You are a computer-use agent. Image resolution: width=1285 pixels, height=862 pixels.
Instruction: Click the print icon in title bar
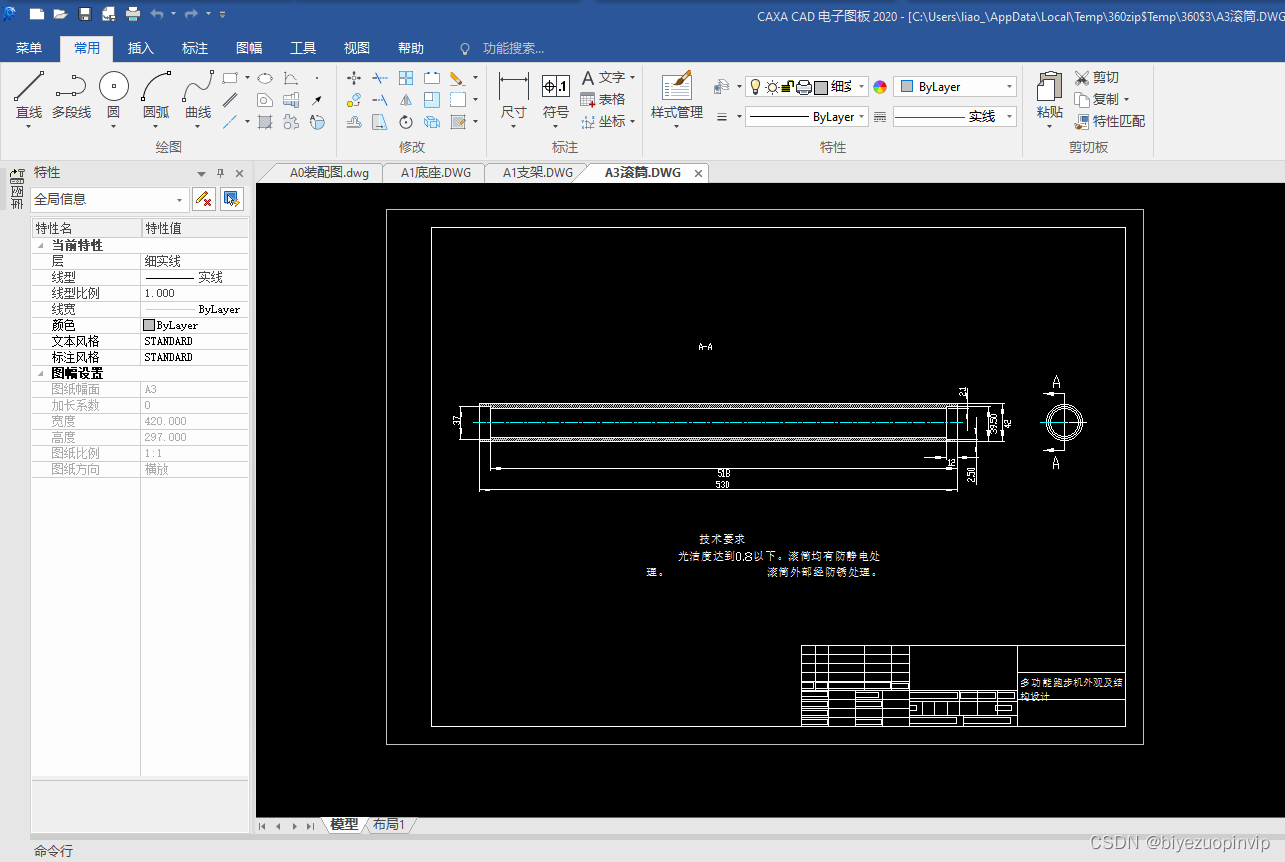click(x=133, y=14)
